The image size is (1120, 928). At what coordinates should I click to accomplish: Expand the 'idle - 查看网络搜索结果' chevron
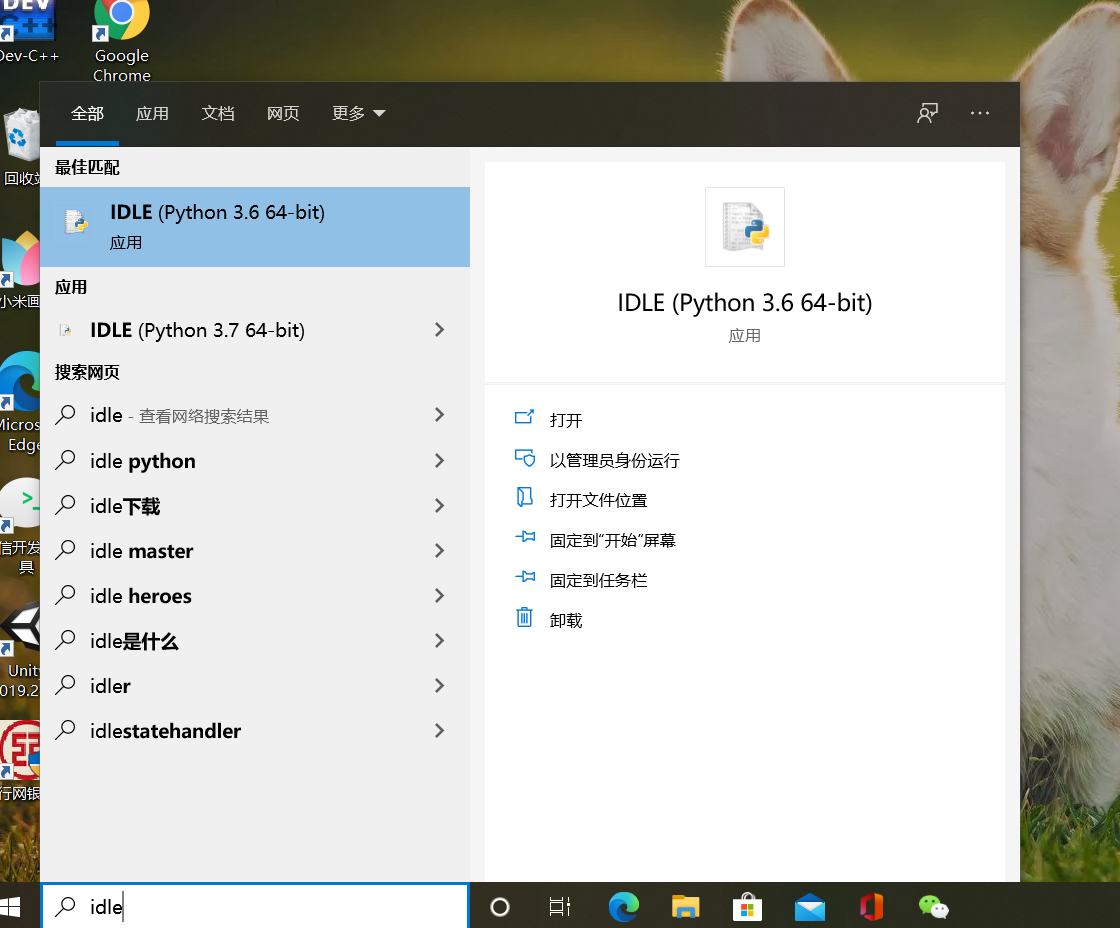(x=439, y=415)
